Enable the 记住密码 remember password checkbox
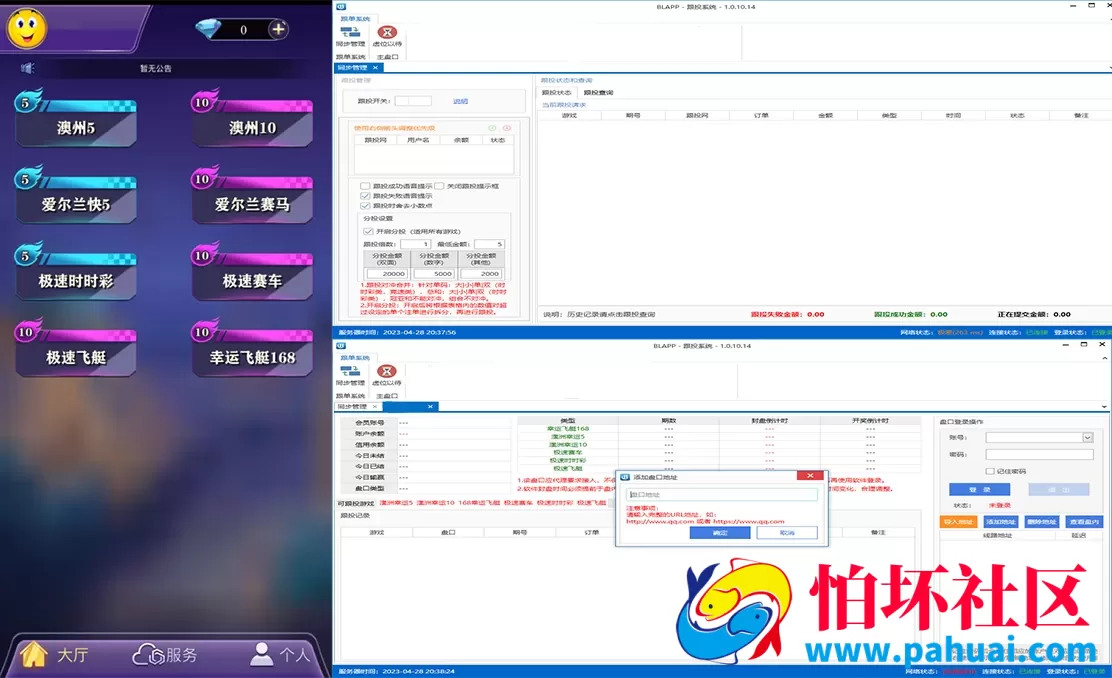The image size is (1112, 678). [990, 471]
